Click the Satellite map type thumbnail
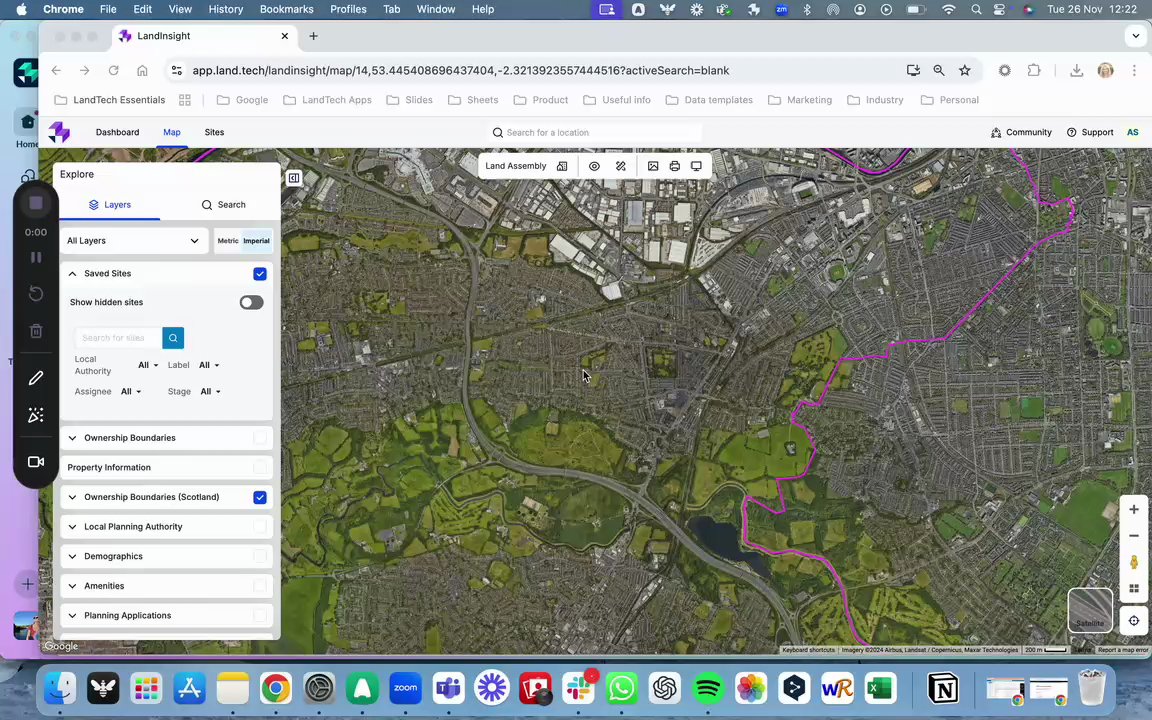This screenshot has height=720, width=1152. click(x=1089, y=609)
